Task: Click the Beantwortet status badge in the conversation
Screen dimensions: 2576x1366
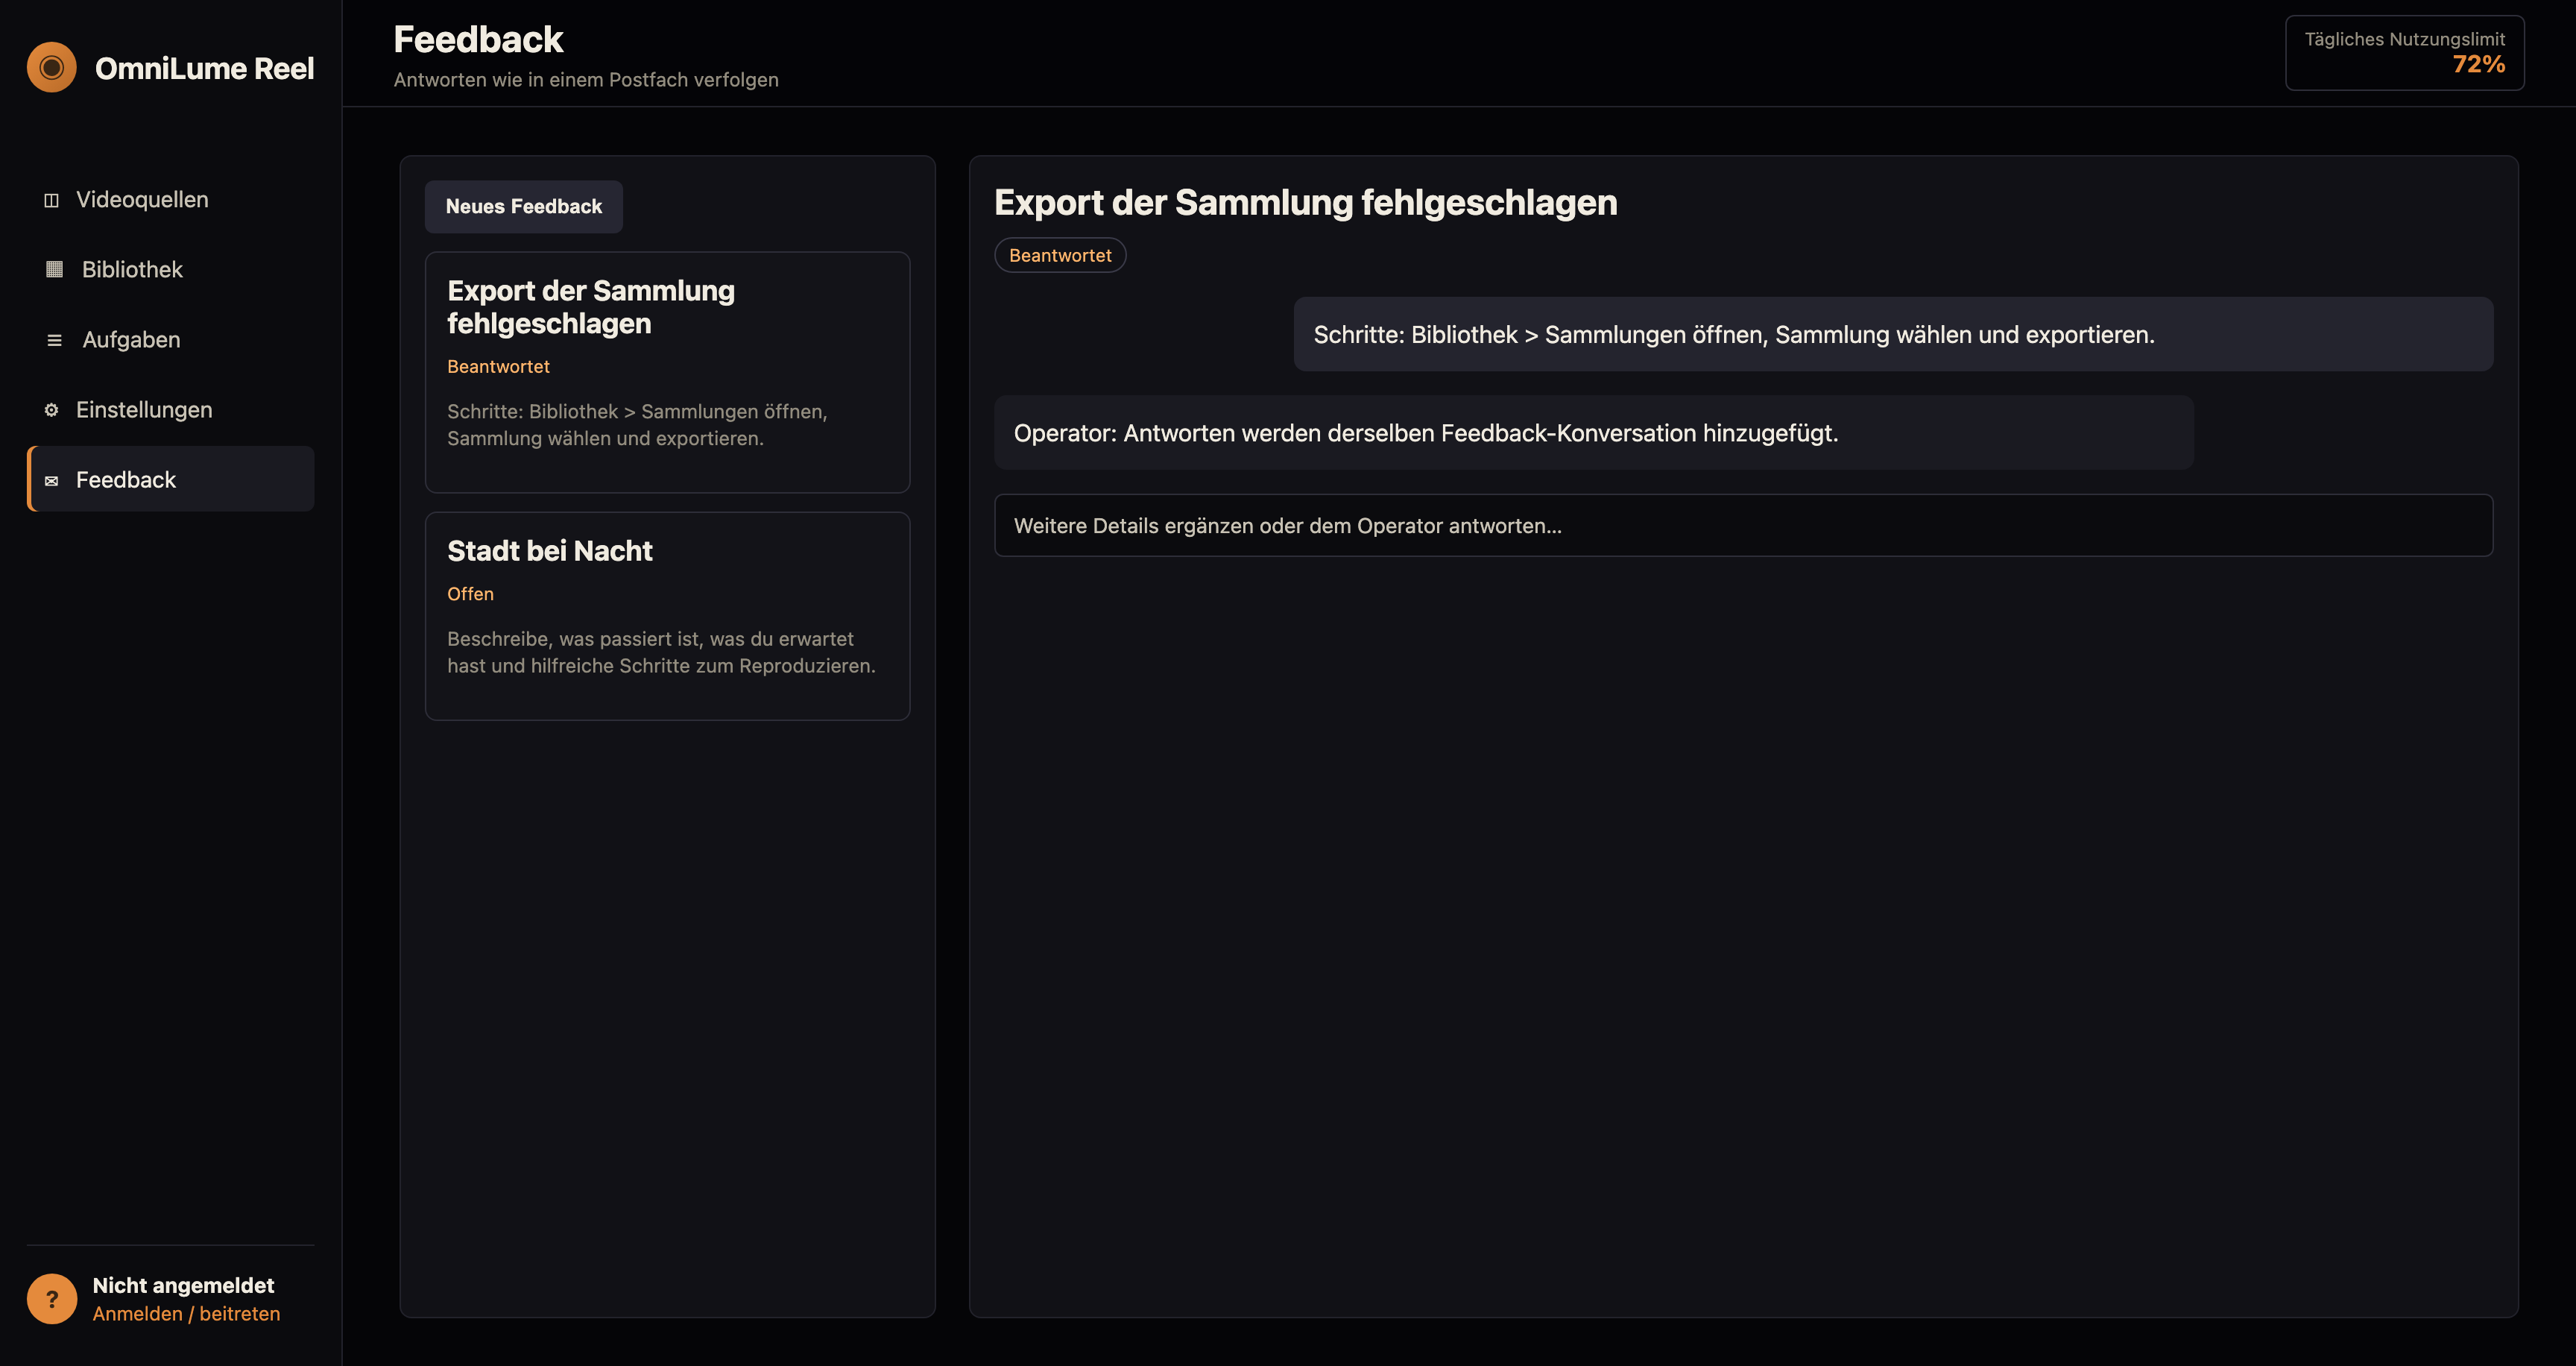Action: pyautogui.click(x=1060, y=255)
